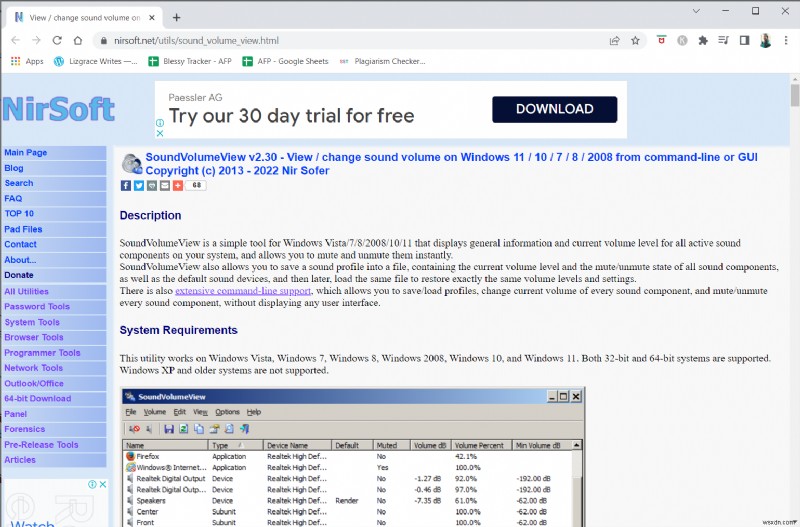Click the SoundVolumeView screenshot image
Screen dimensions: 800x527
click(x=353, y=457)
